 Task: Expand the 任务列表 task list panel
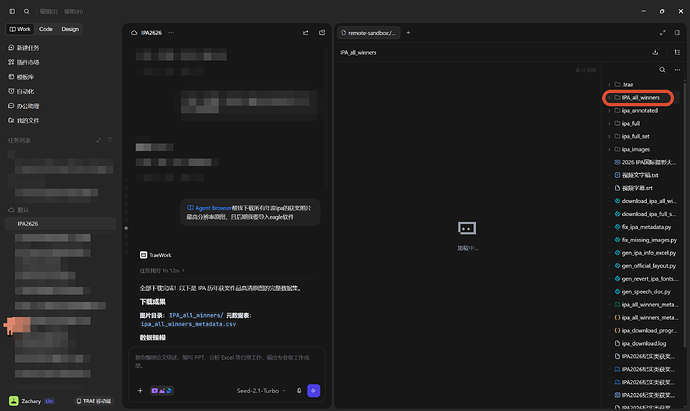pyautogui.click(x=98, y=140)
